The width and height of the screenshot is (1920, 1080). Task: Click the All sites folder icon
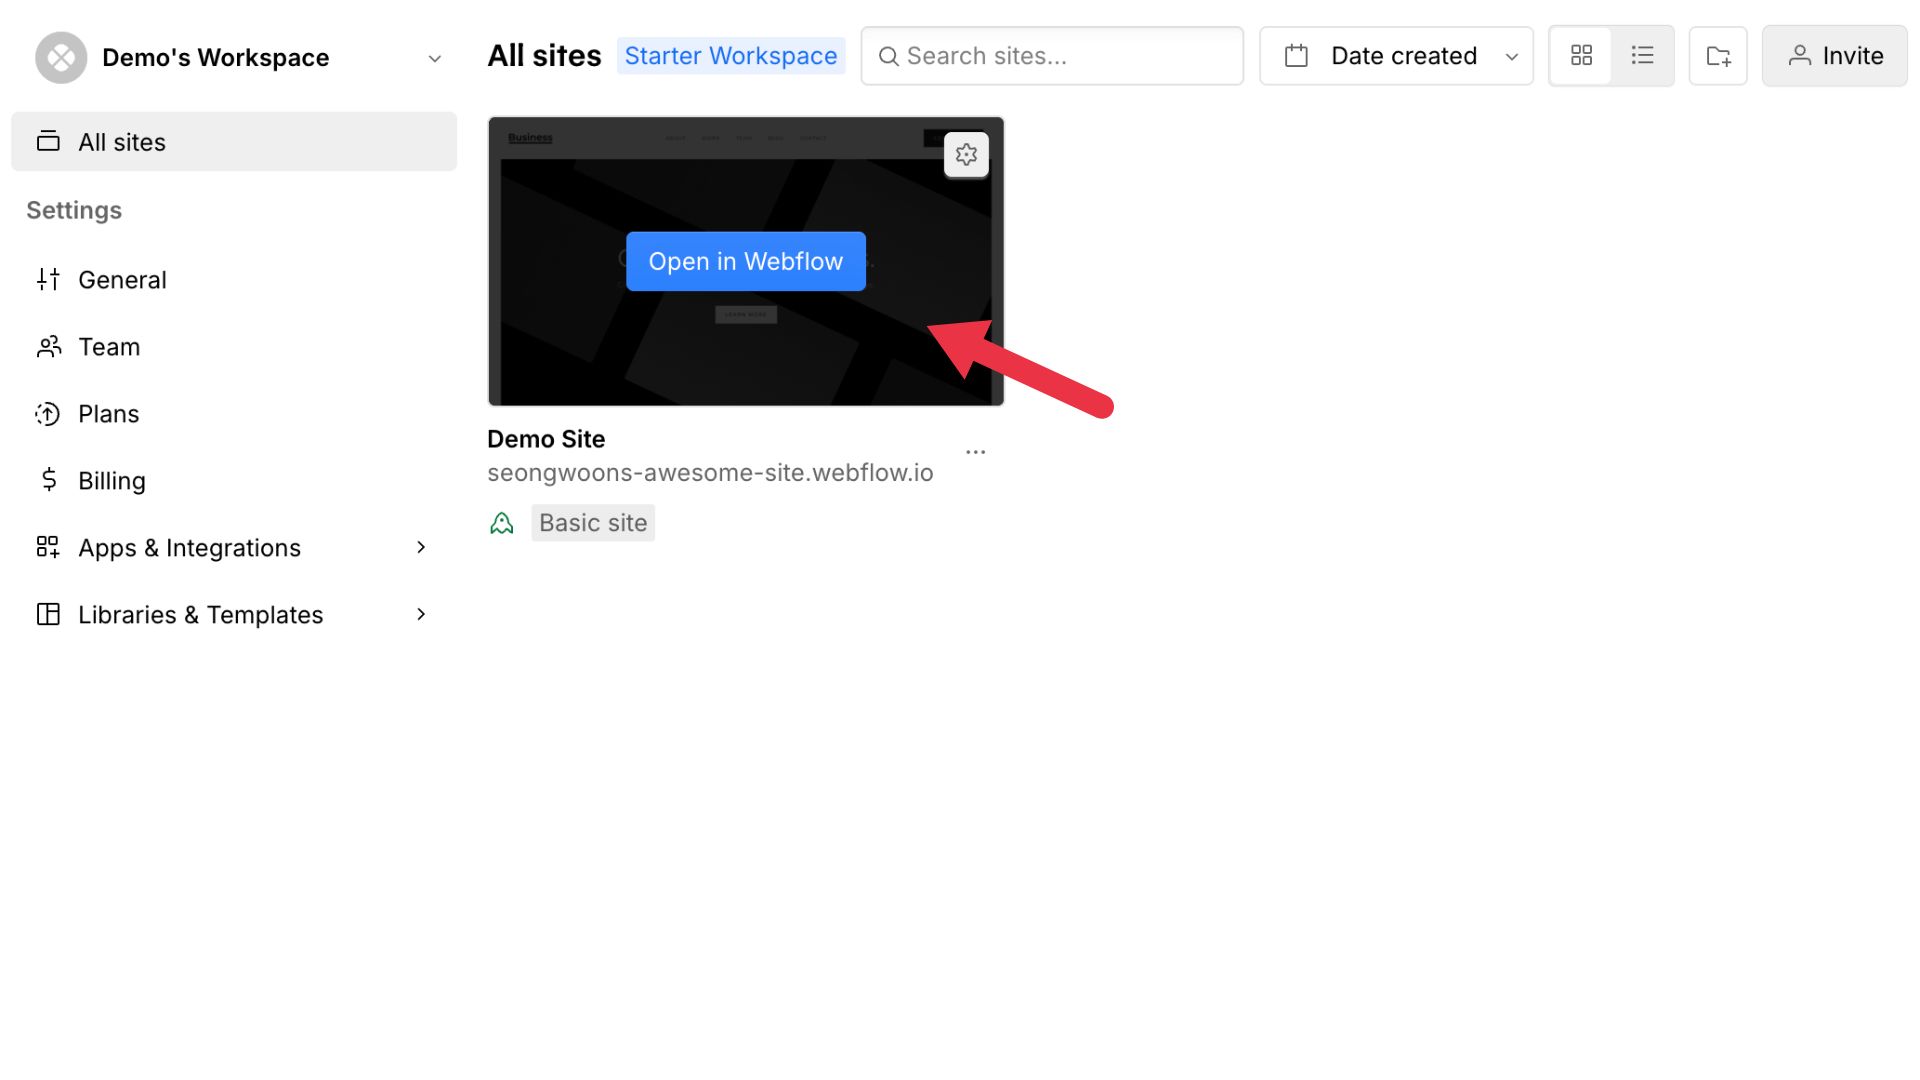click(48, 142)
